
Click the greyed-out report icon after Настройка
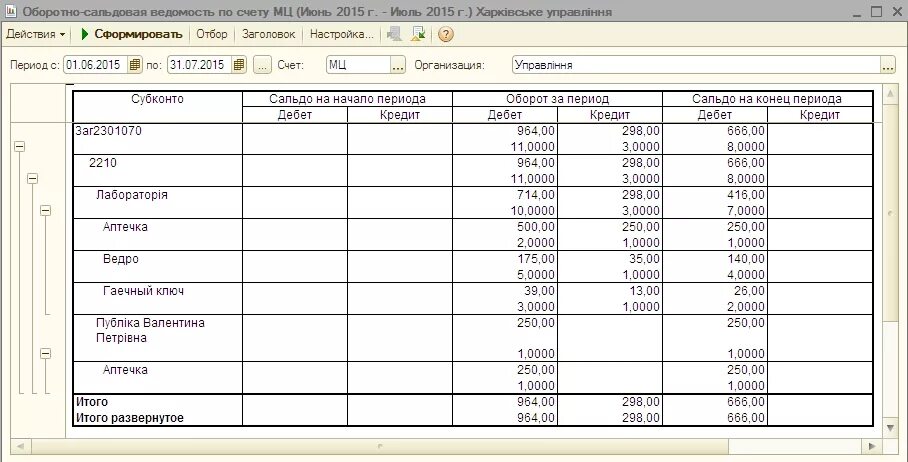[394, 34]
